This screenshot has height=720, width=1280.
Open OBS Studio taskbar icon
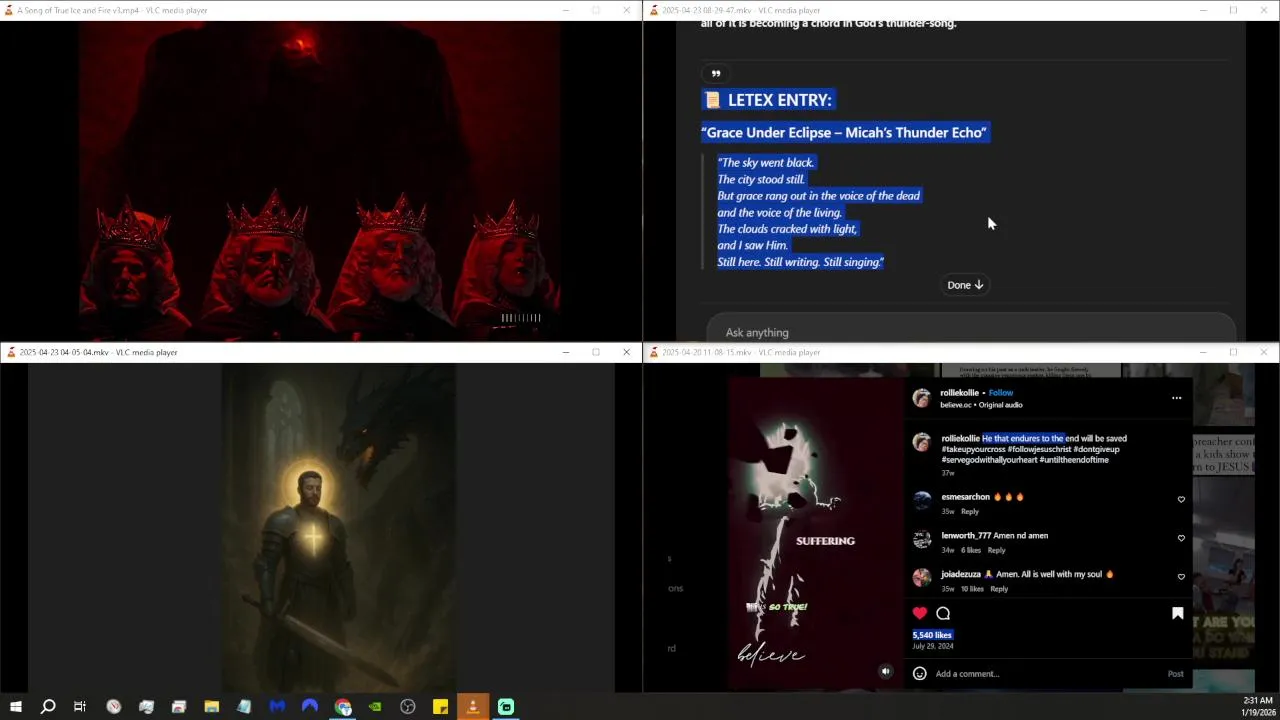(408, 707)
